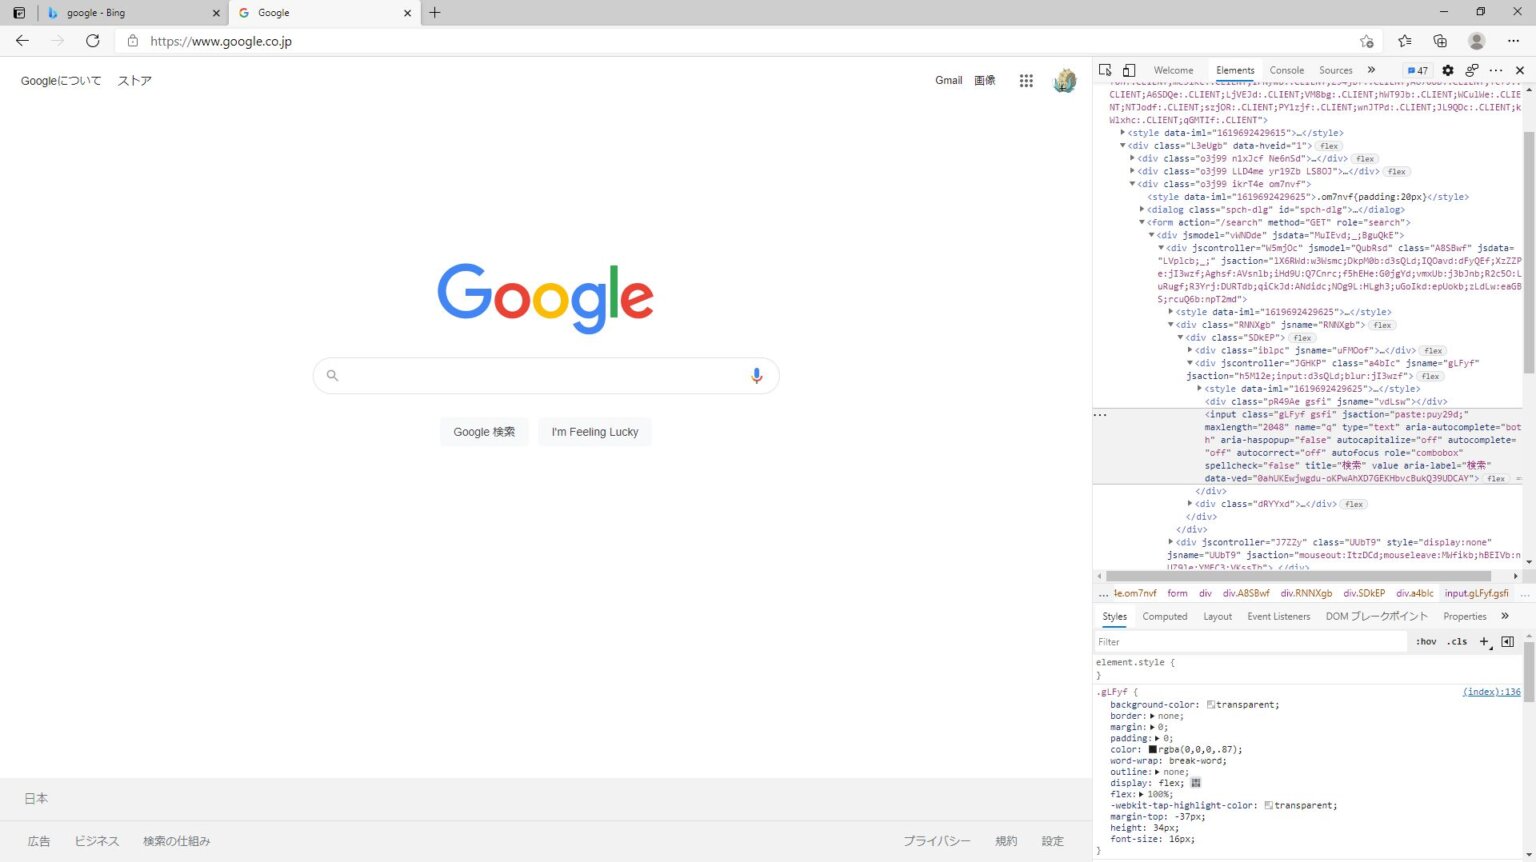1536x862 pixels.
Task: Open the Google apps grid
Action: pos(1026,81)
